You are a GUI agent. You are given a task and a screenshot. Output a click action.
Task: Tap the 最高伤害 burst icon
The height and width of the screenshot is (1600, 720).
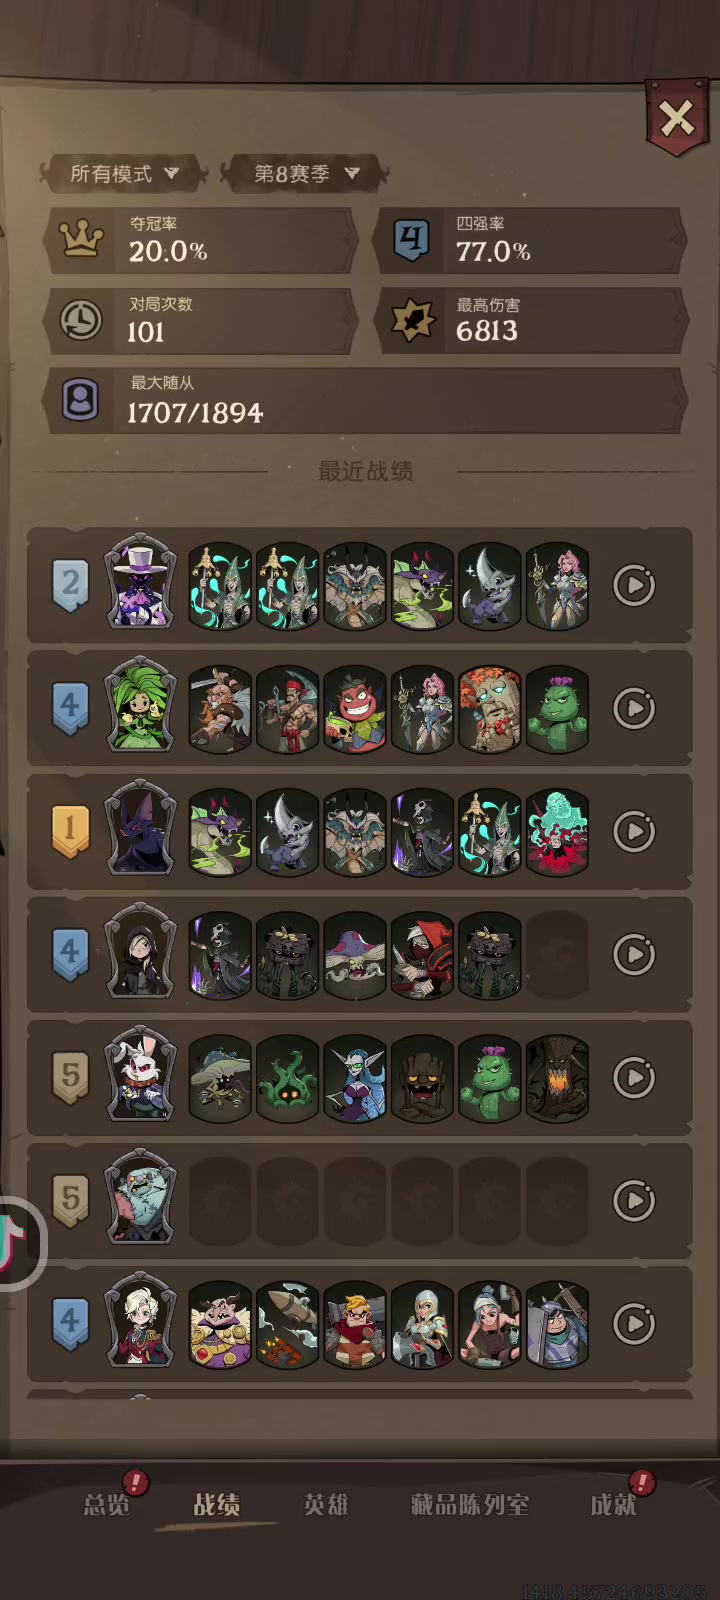tap(411, 321)
